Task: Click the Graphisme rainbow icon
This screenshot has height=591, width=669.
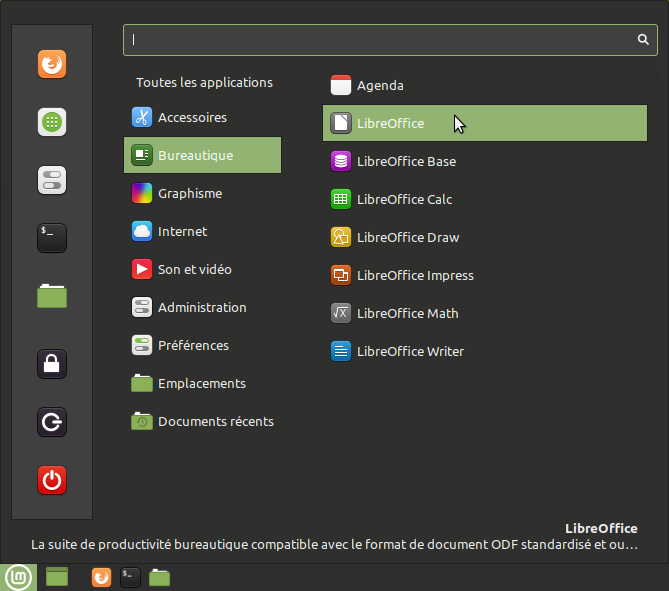Action: (x=142, y=193)
